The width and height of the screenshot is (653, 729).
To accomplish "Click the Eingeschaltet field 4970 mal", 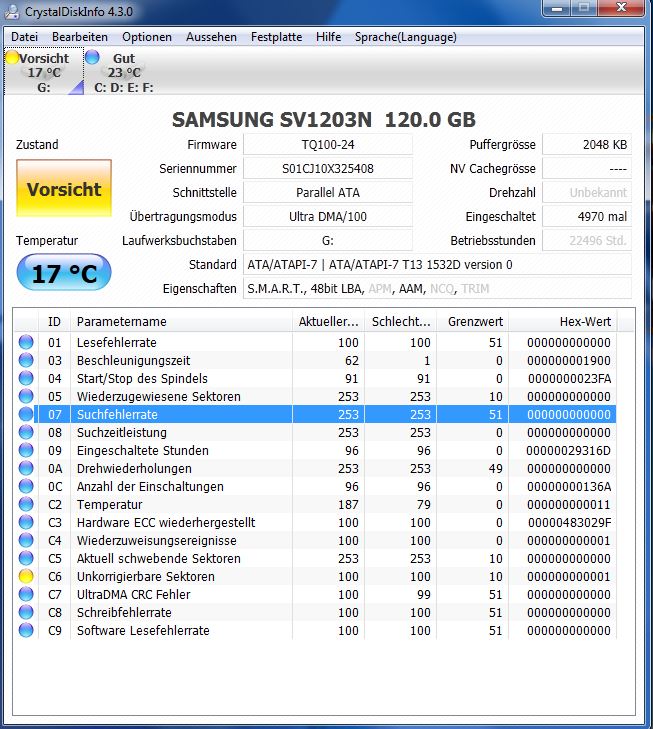I will click(x=587, y=217).
